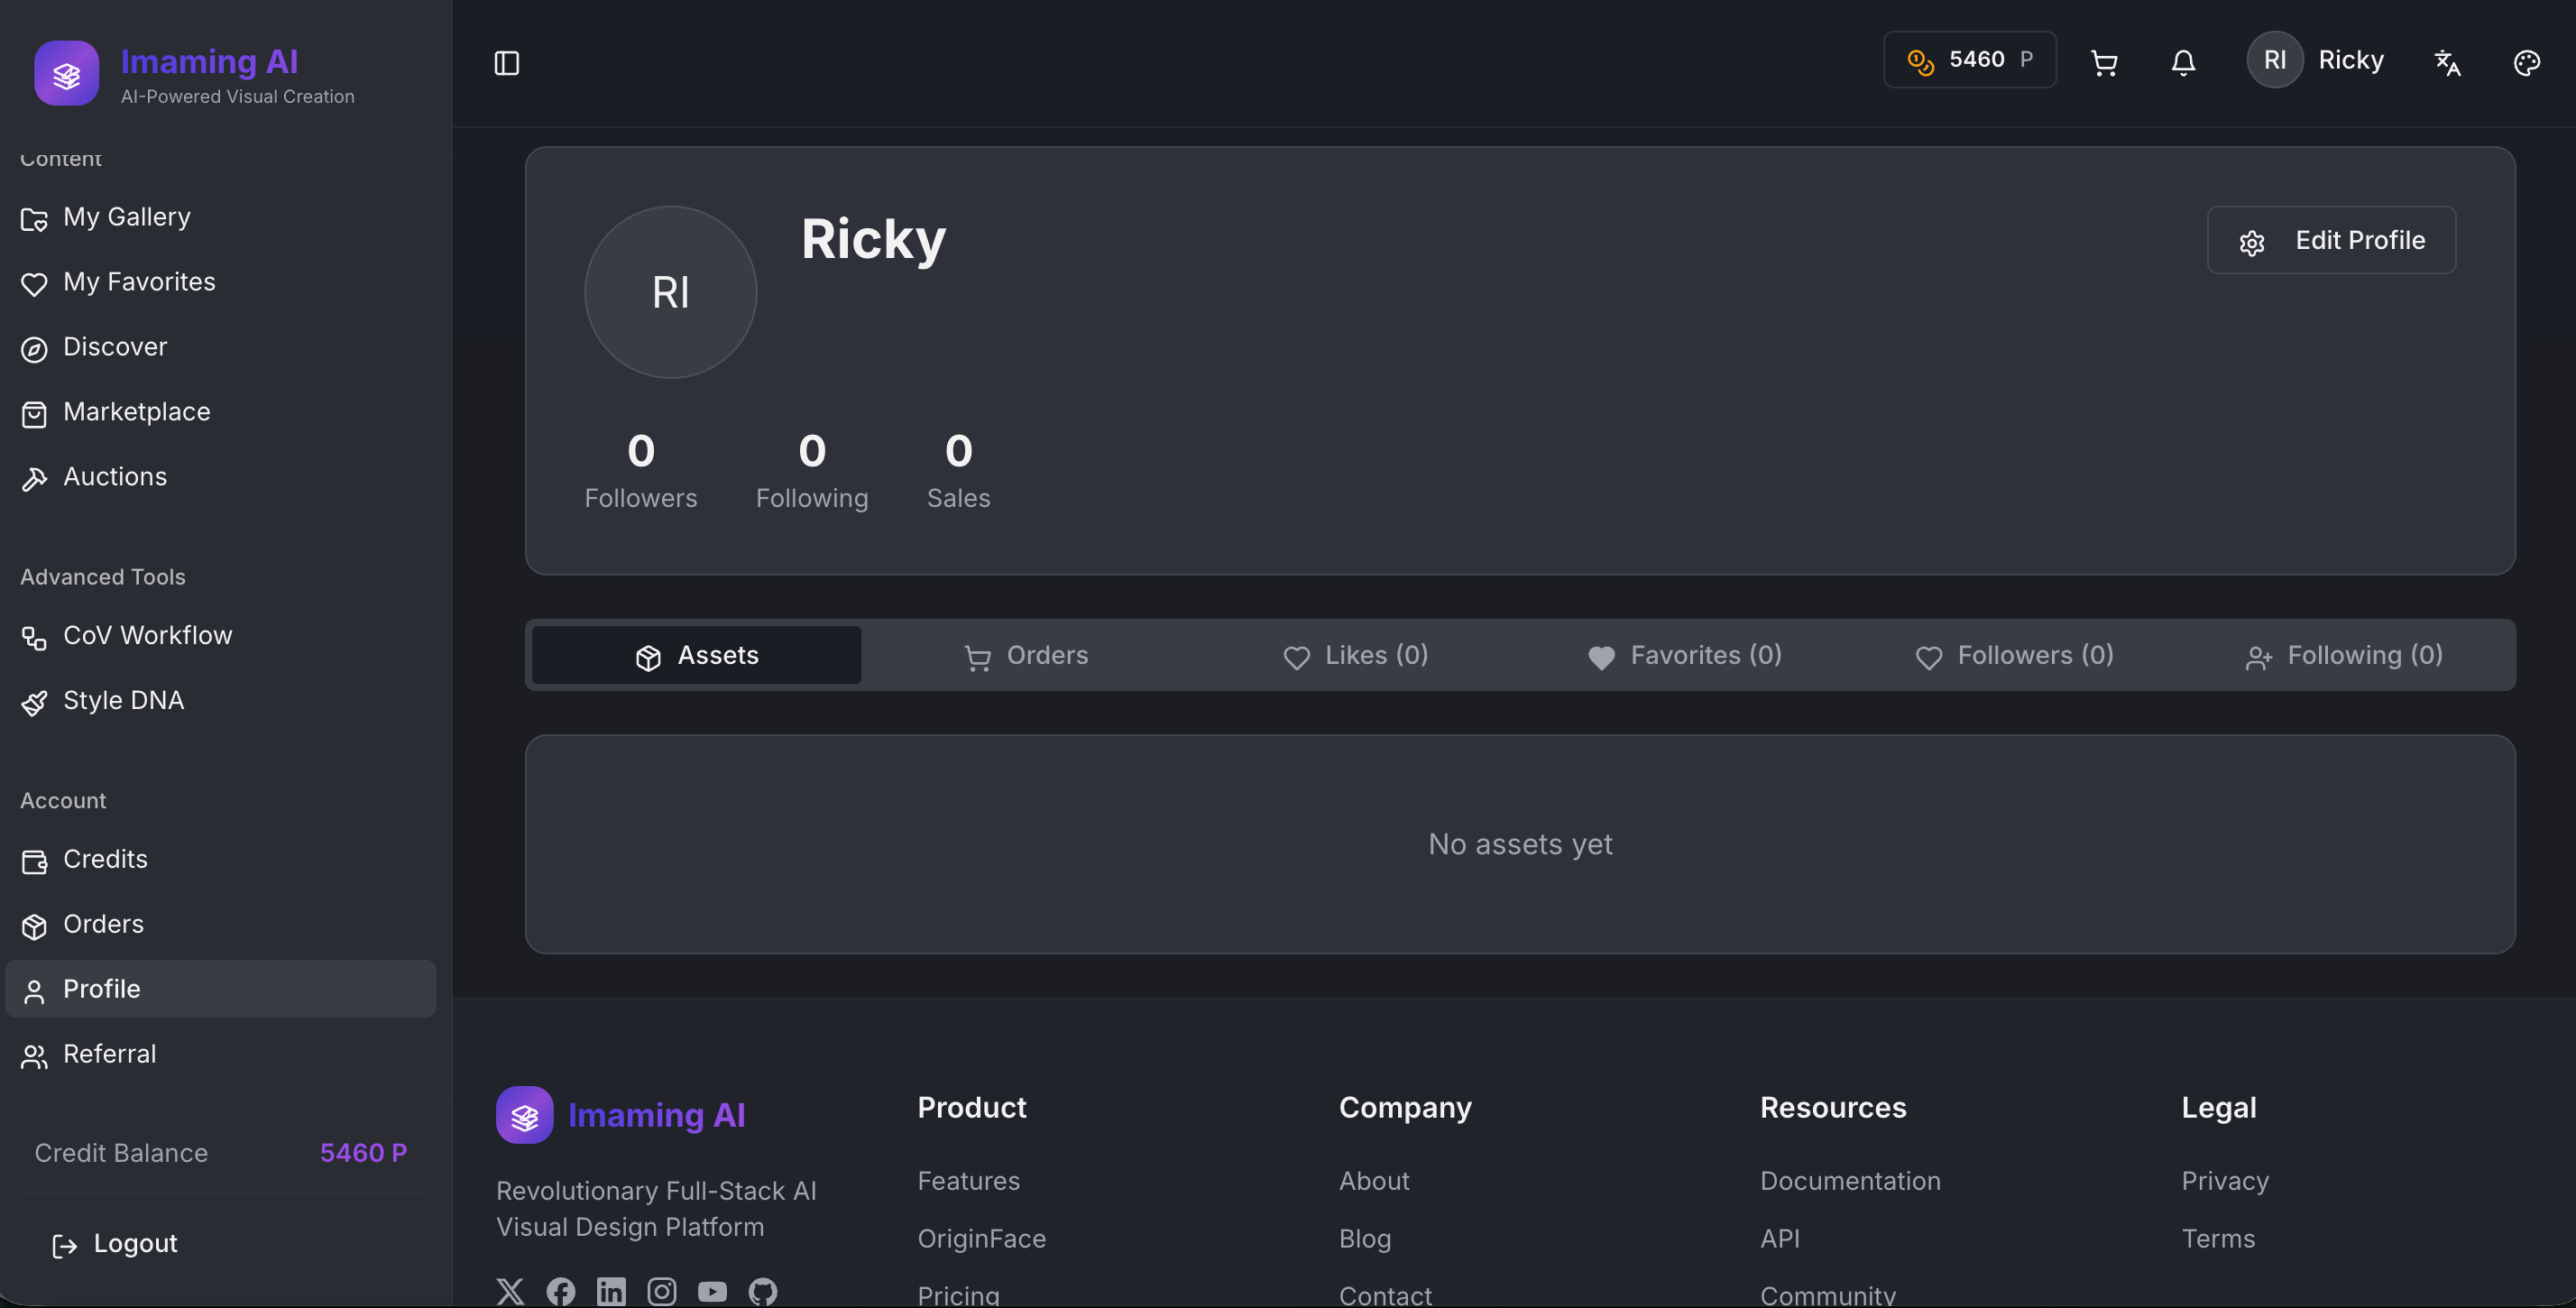Click the Edit Profile button
The width and height of the screenshot is (2576, 1308).
coord(2330,240)
